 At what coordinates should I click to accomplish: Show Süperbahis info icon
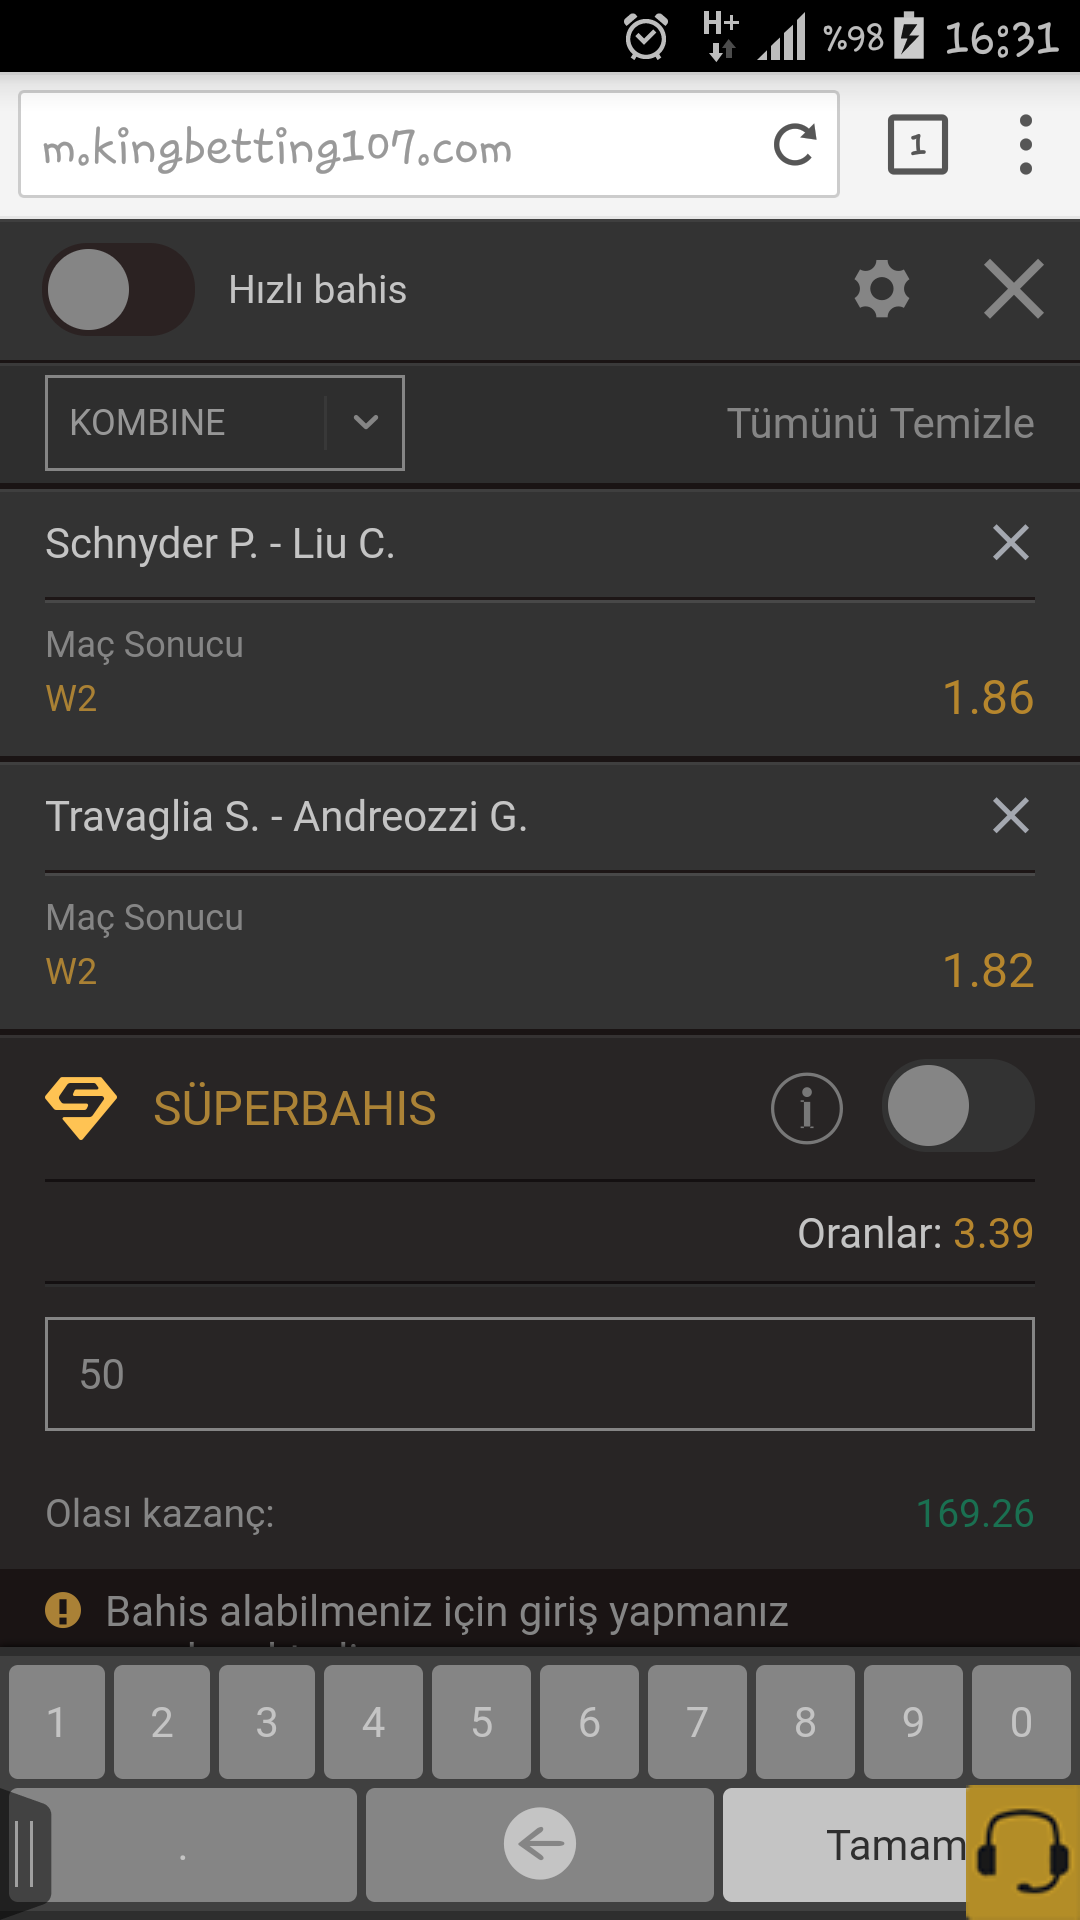click(807, 1108)
